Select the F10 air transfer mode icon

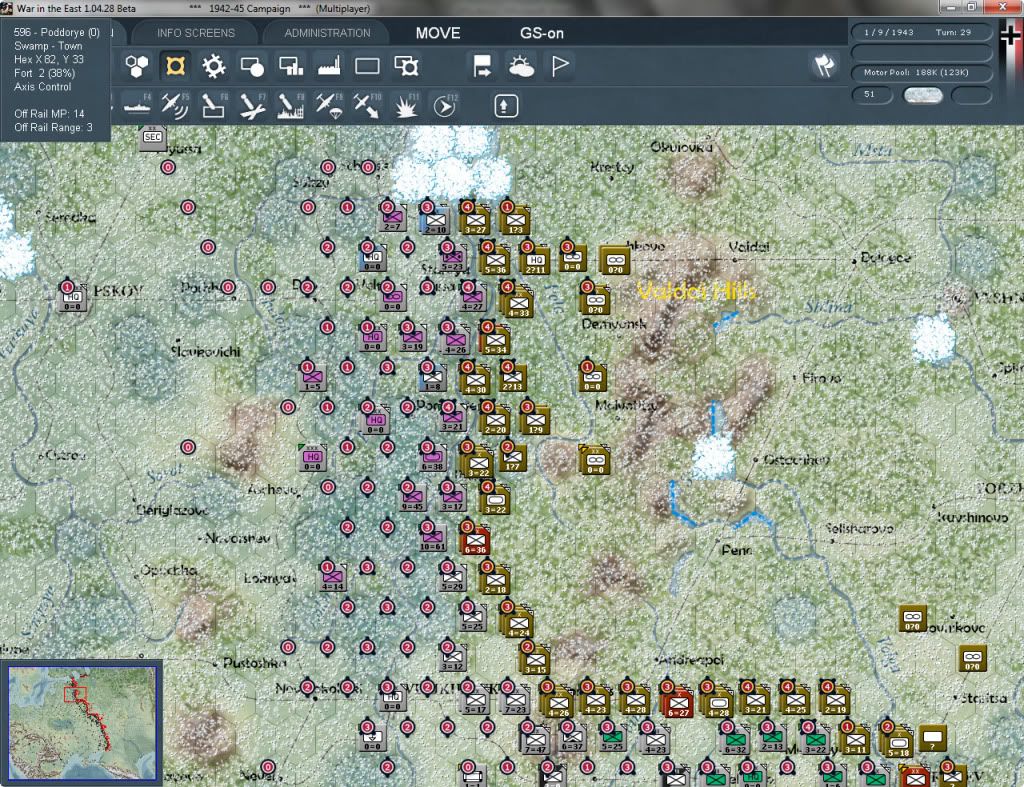(x=367, y=106)
